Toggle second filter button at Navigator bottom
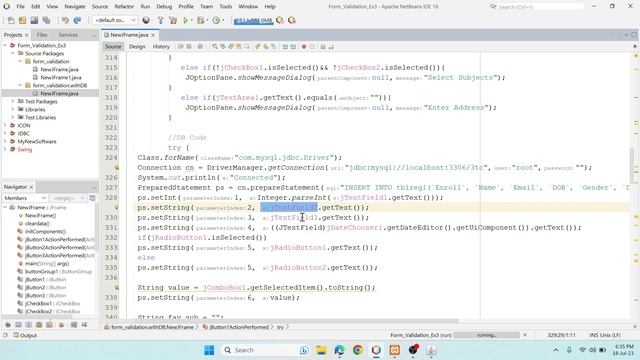 coord(18,325)
